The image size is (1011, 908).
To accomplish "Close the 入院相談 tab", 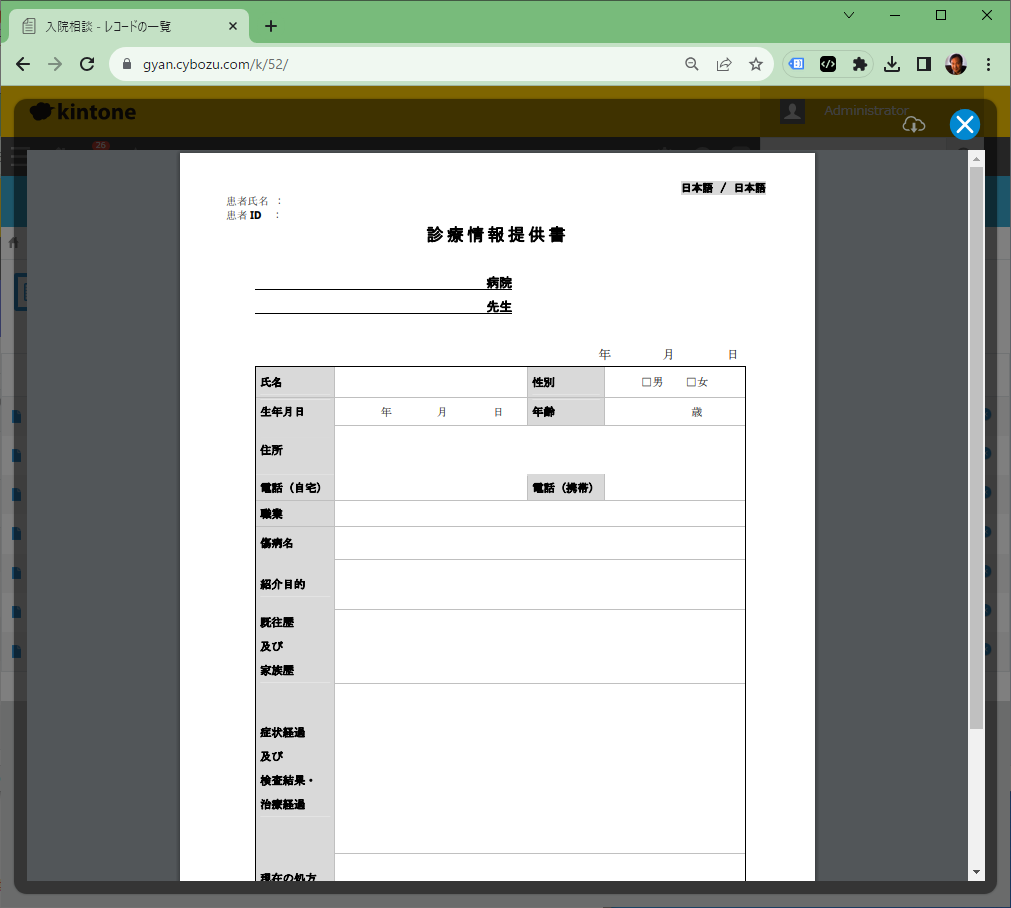I will coord(233,26).
